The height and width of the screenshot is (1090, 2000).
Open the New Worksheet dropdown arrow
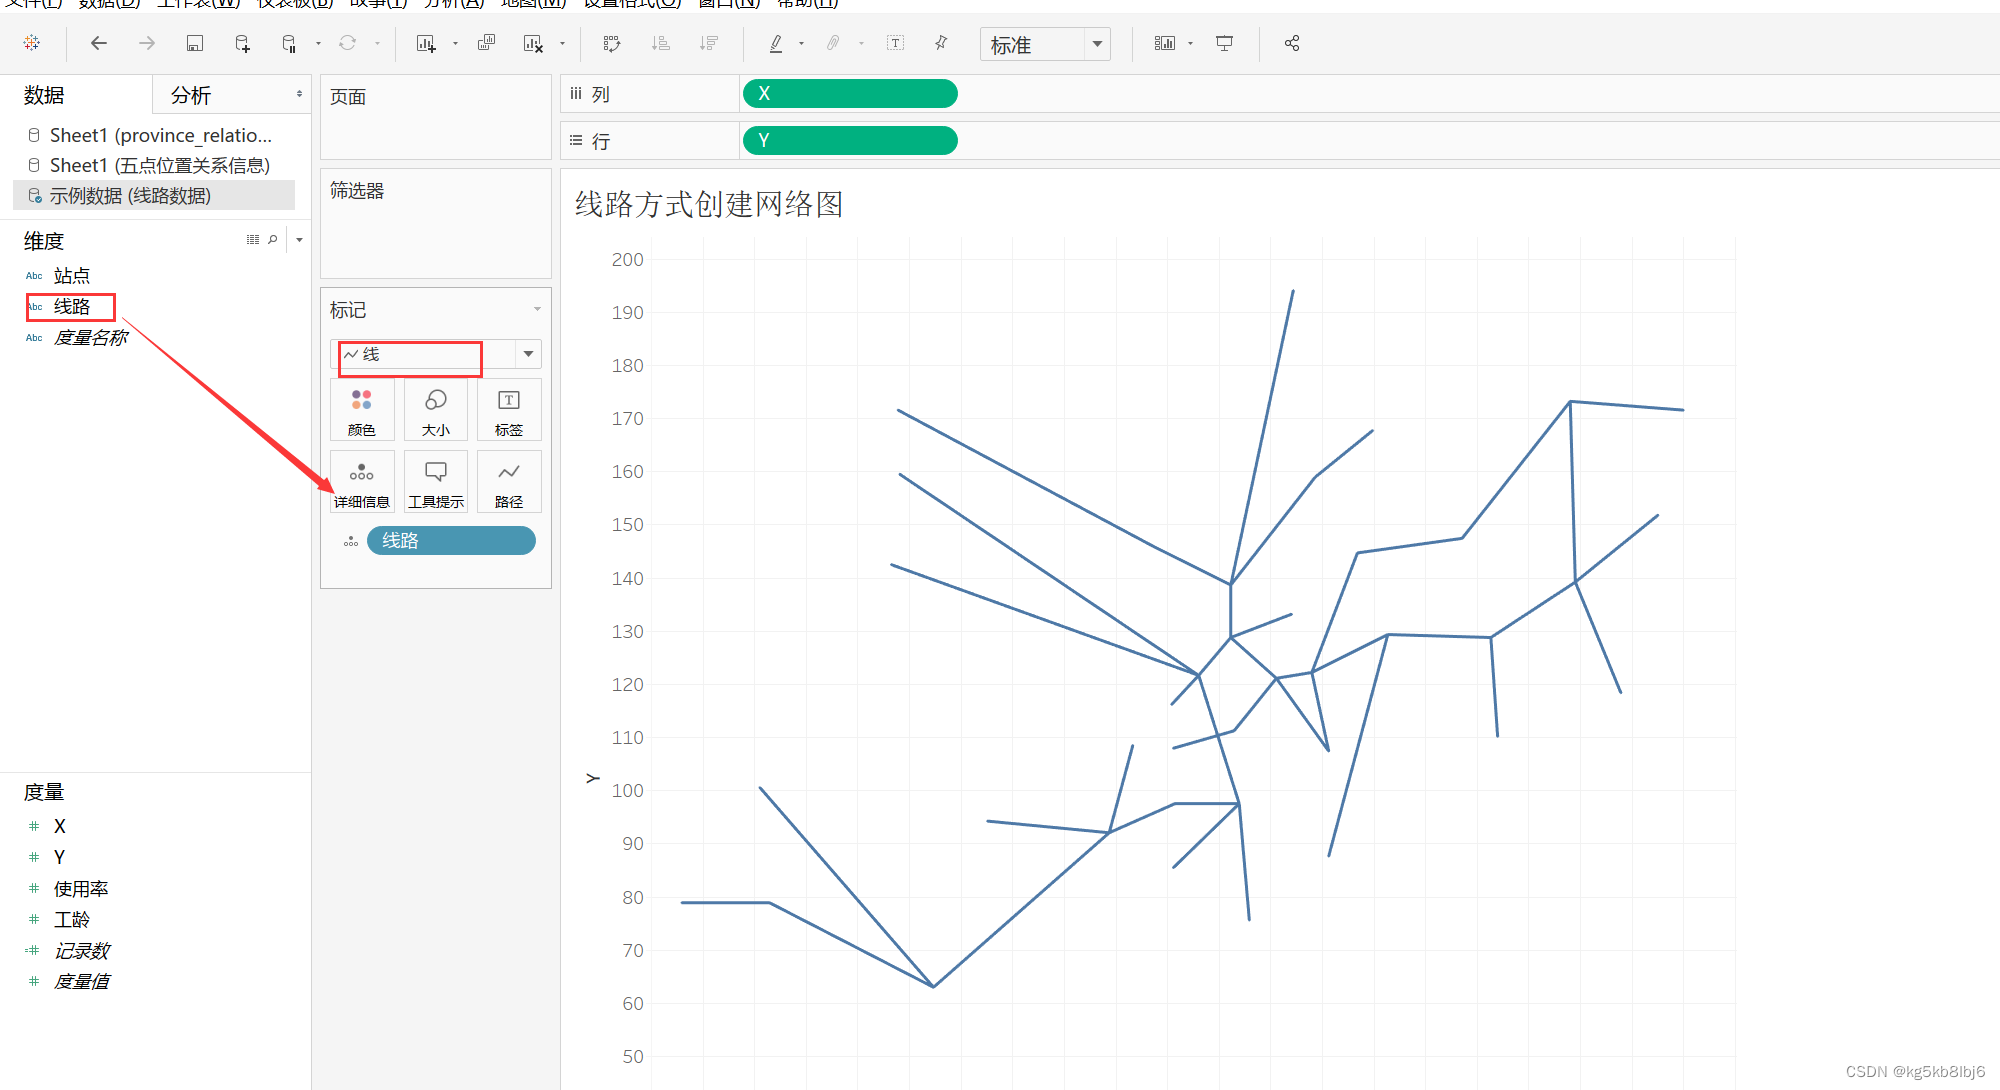(x=455, y=43)
